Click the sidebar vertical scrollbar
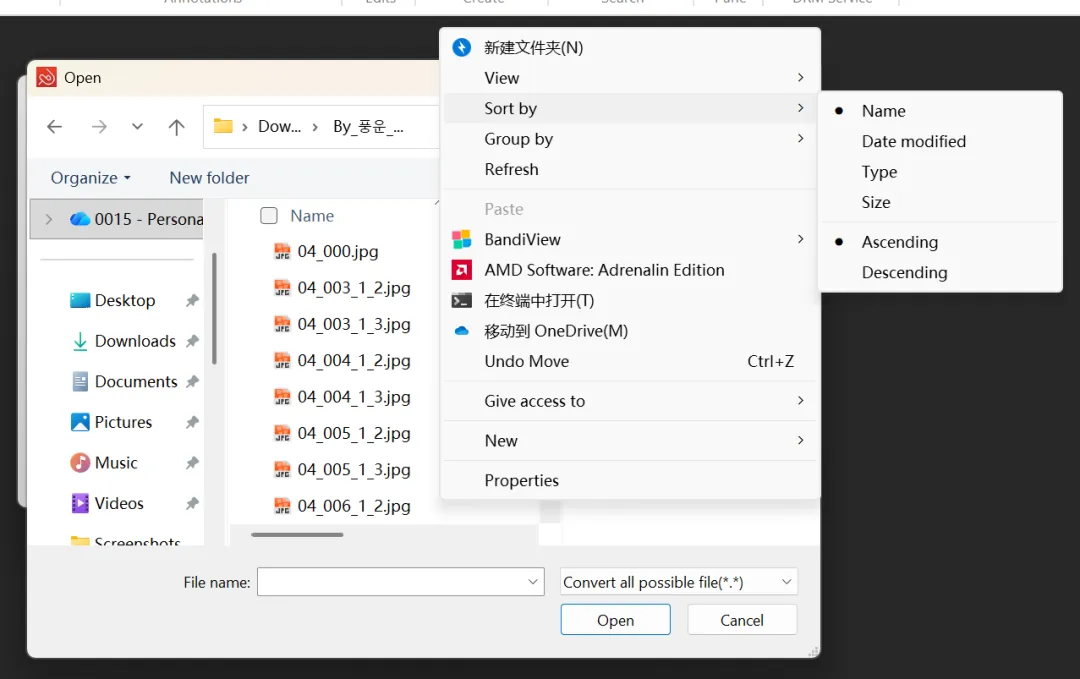1080x679 pixels. point(214,309)
